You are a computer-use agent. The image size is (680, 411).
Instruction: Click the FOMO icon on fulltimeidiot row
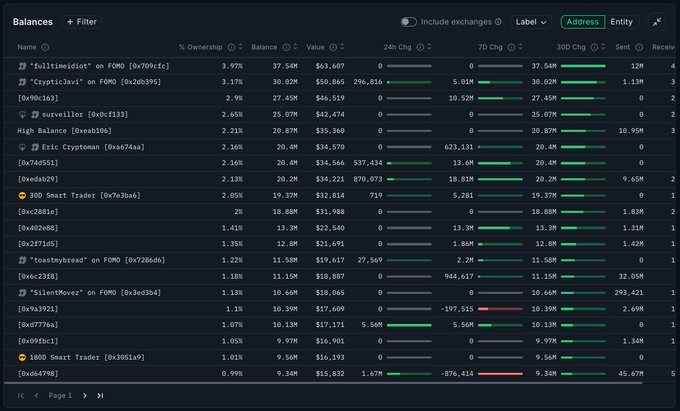pyautogui.click(x=22, y=66)
